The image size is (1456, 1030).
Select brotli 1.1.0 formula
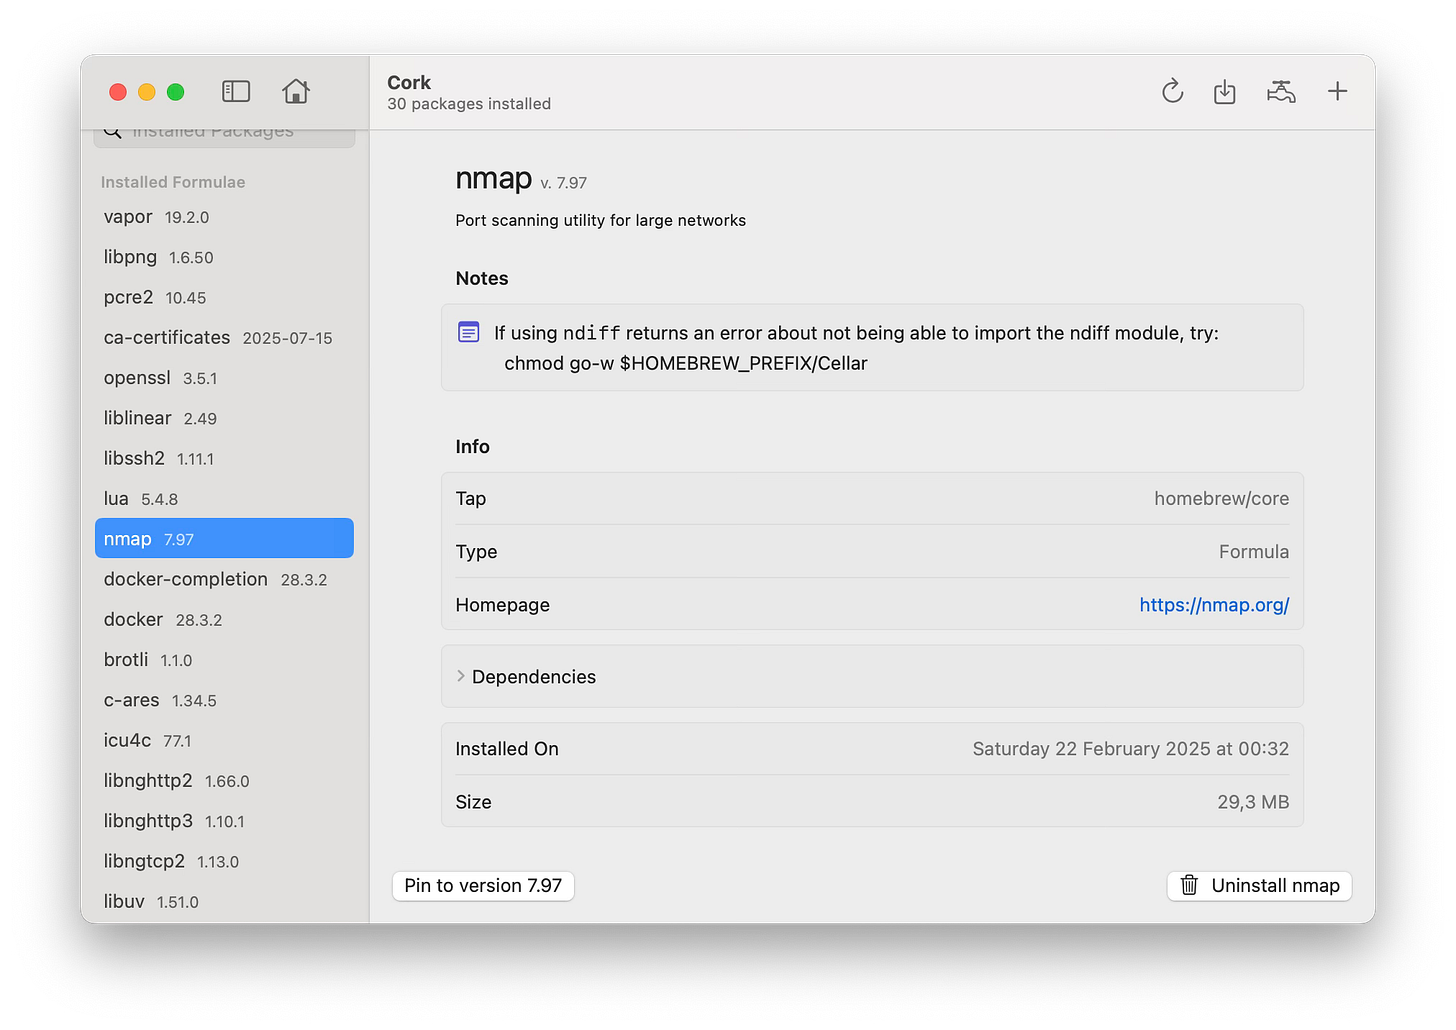click(x=224, y=660)
